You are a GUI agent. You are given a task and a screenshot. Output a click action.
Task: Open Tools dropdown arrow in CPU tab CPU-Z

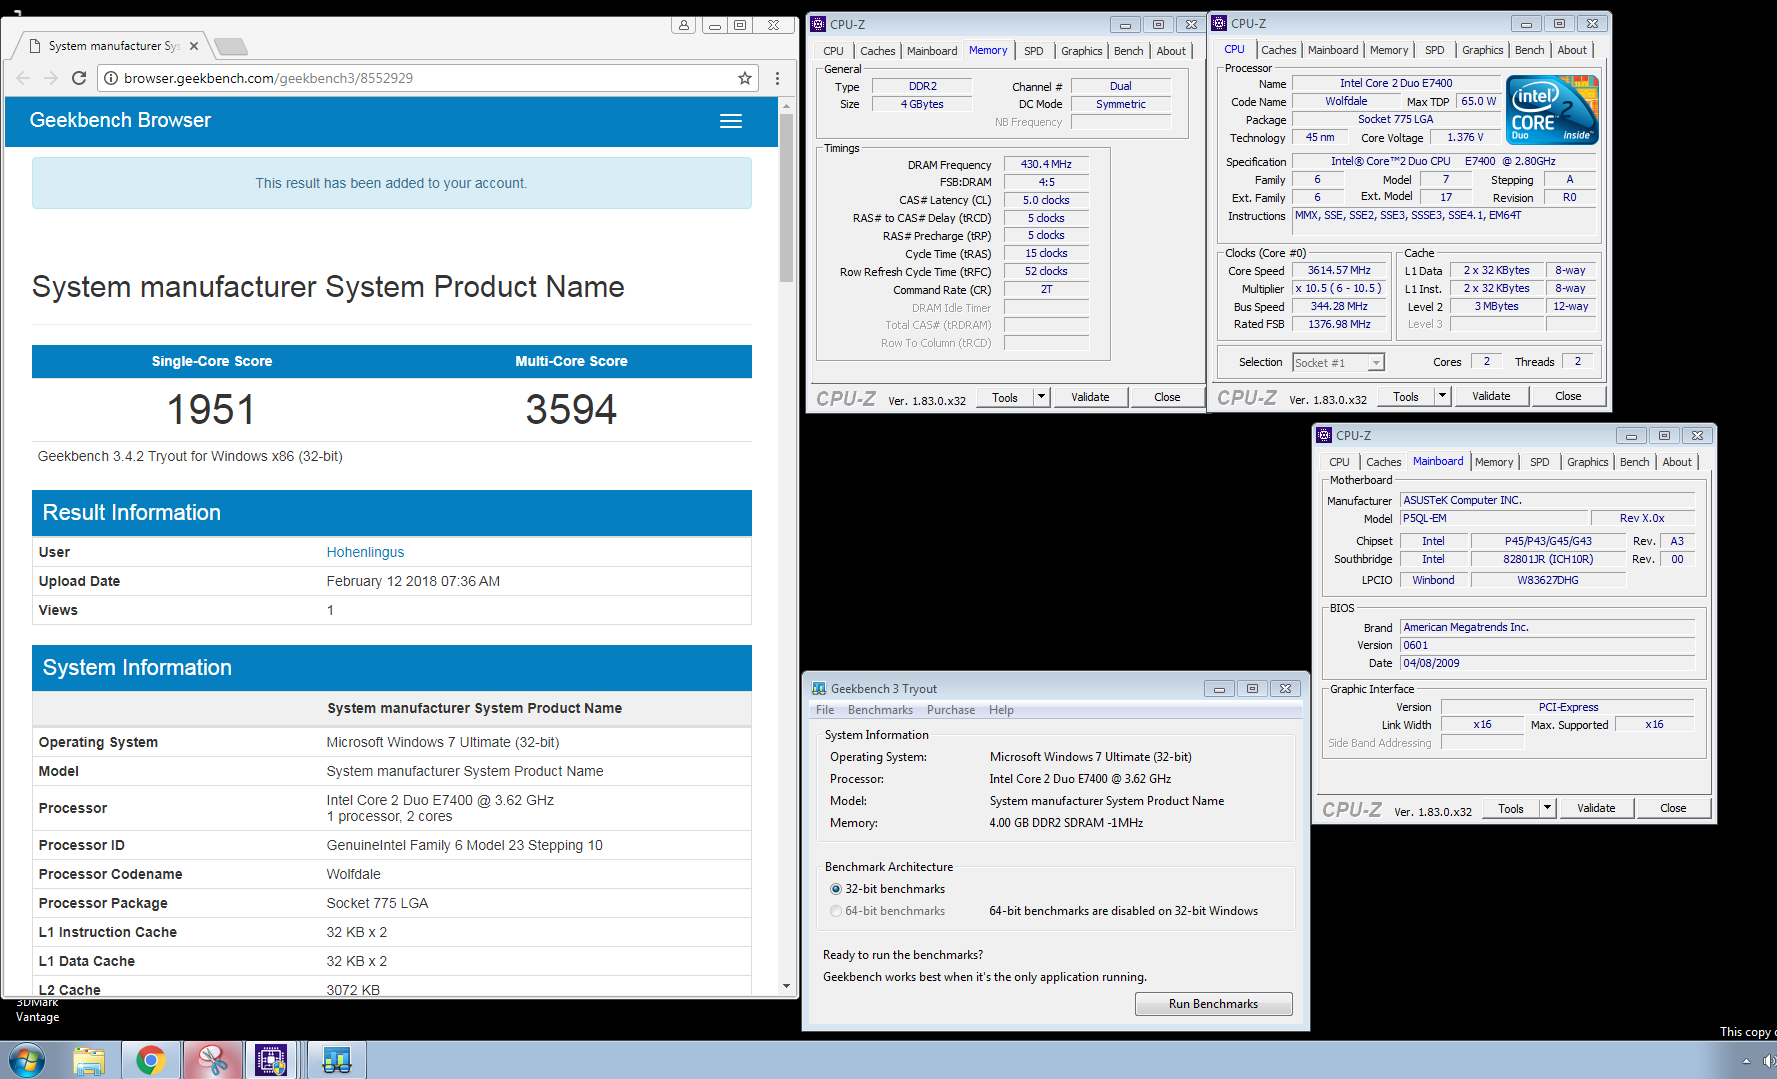click(x=1442, y=396)
